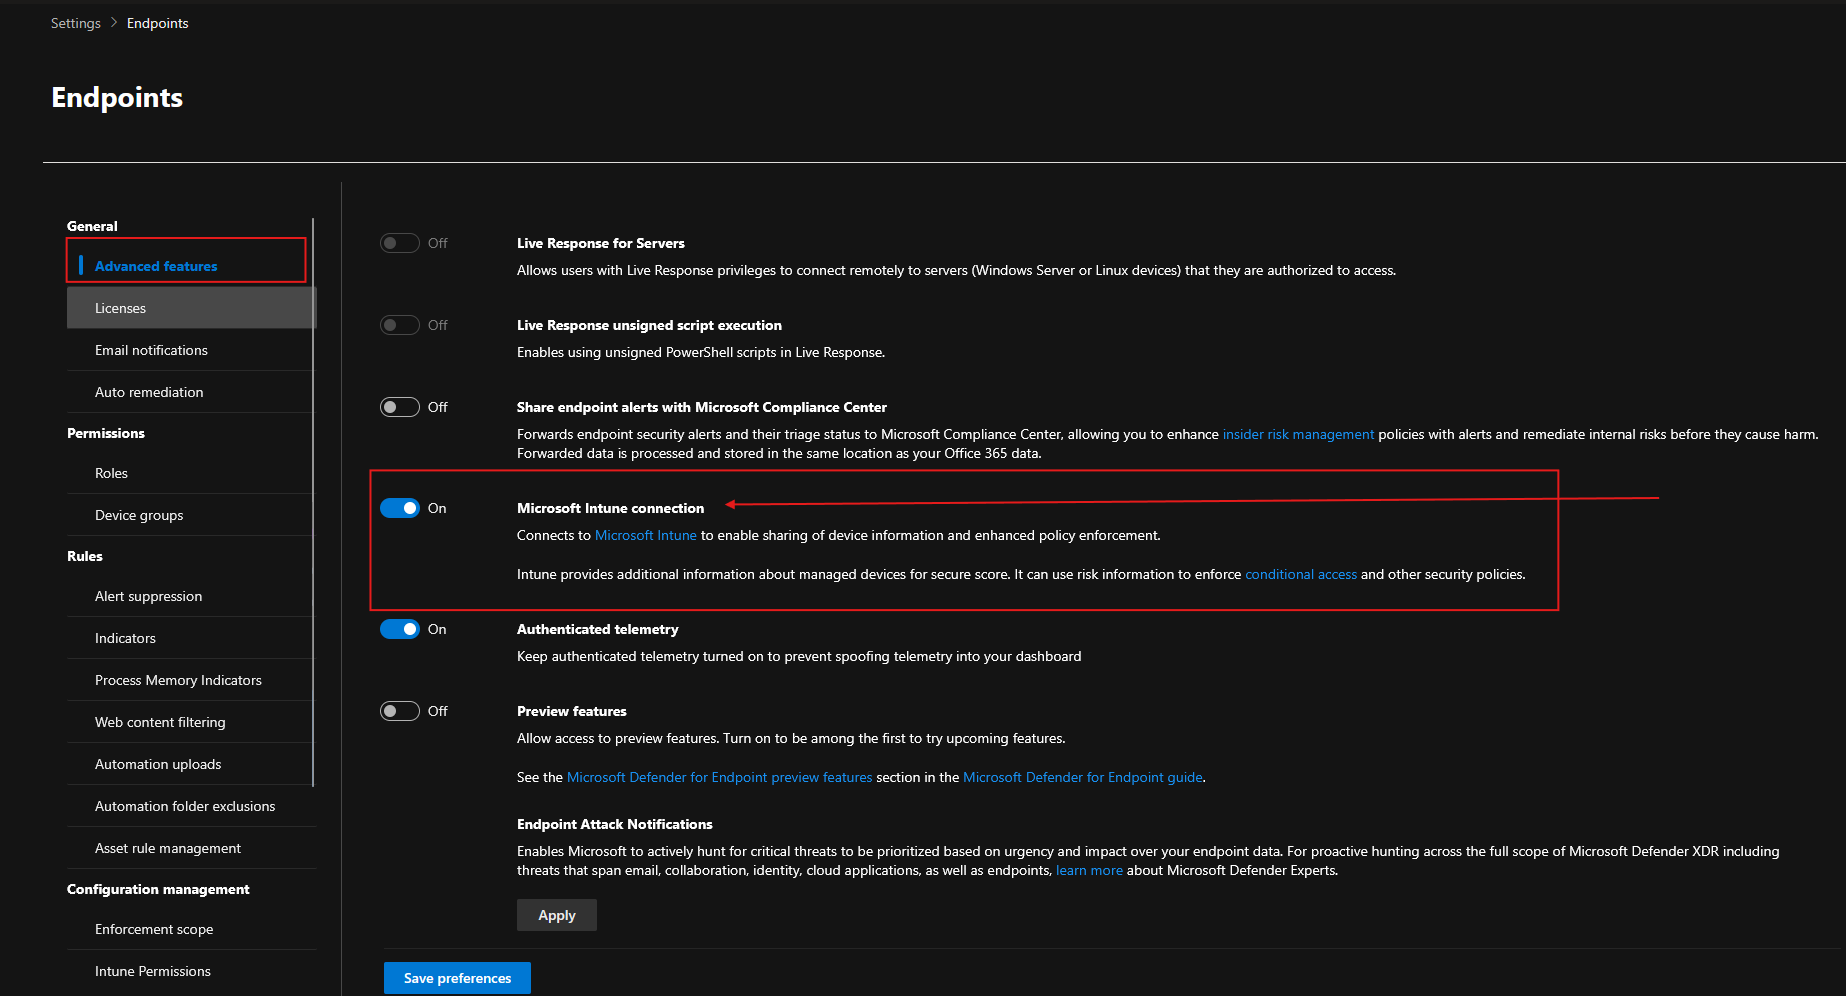Turn on Live Response unsigned script execution

pos(399,324)
